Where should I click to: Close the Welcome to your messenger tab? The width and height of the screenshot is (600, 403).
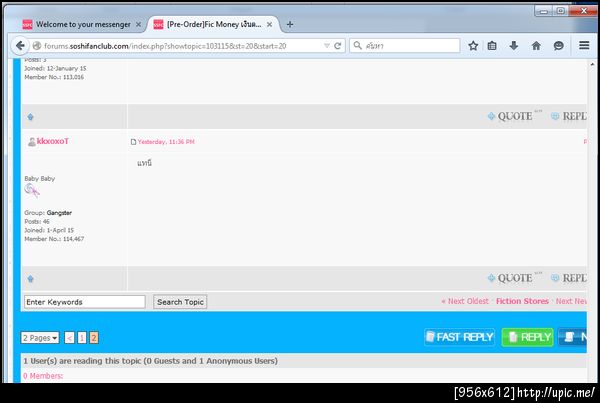click(139, 24)
